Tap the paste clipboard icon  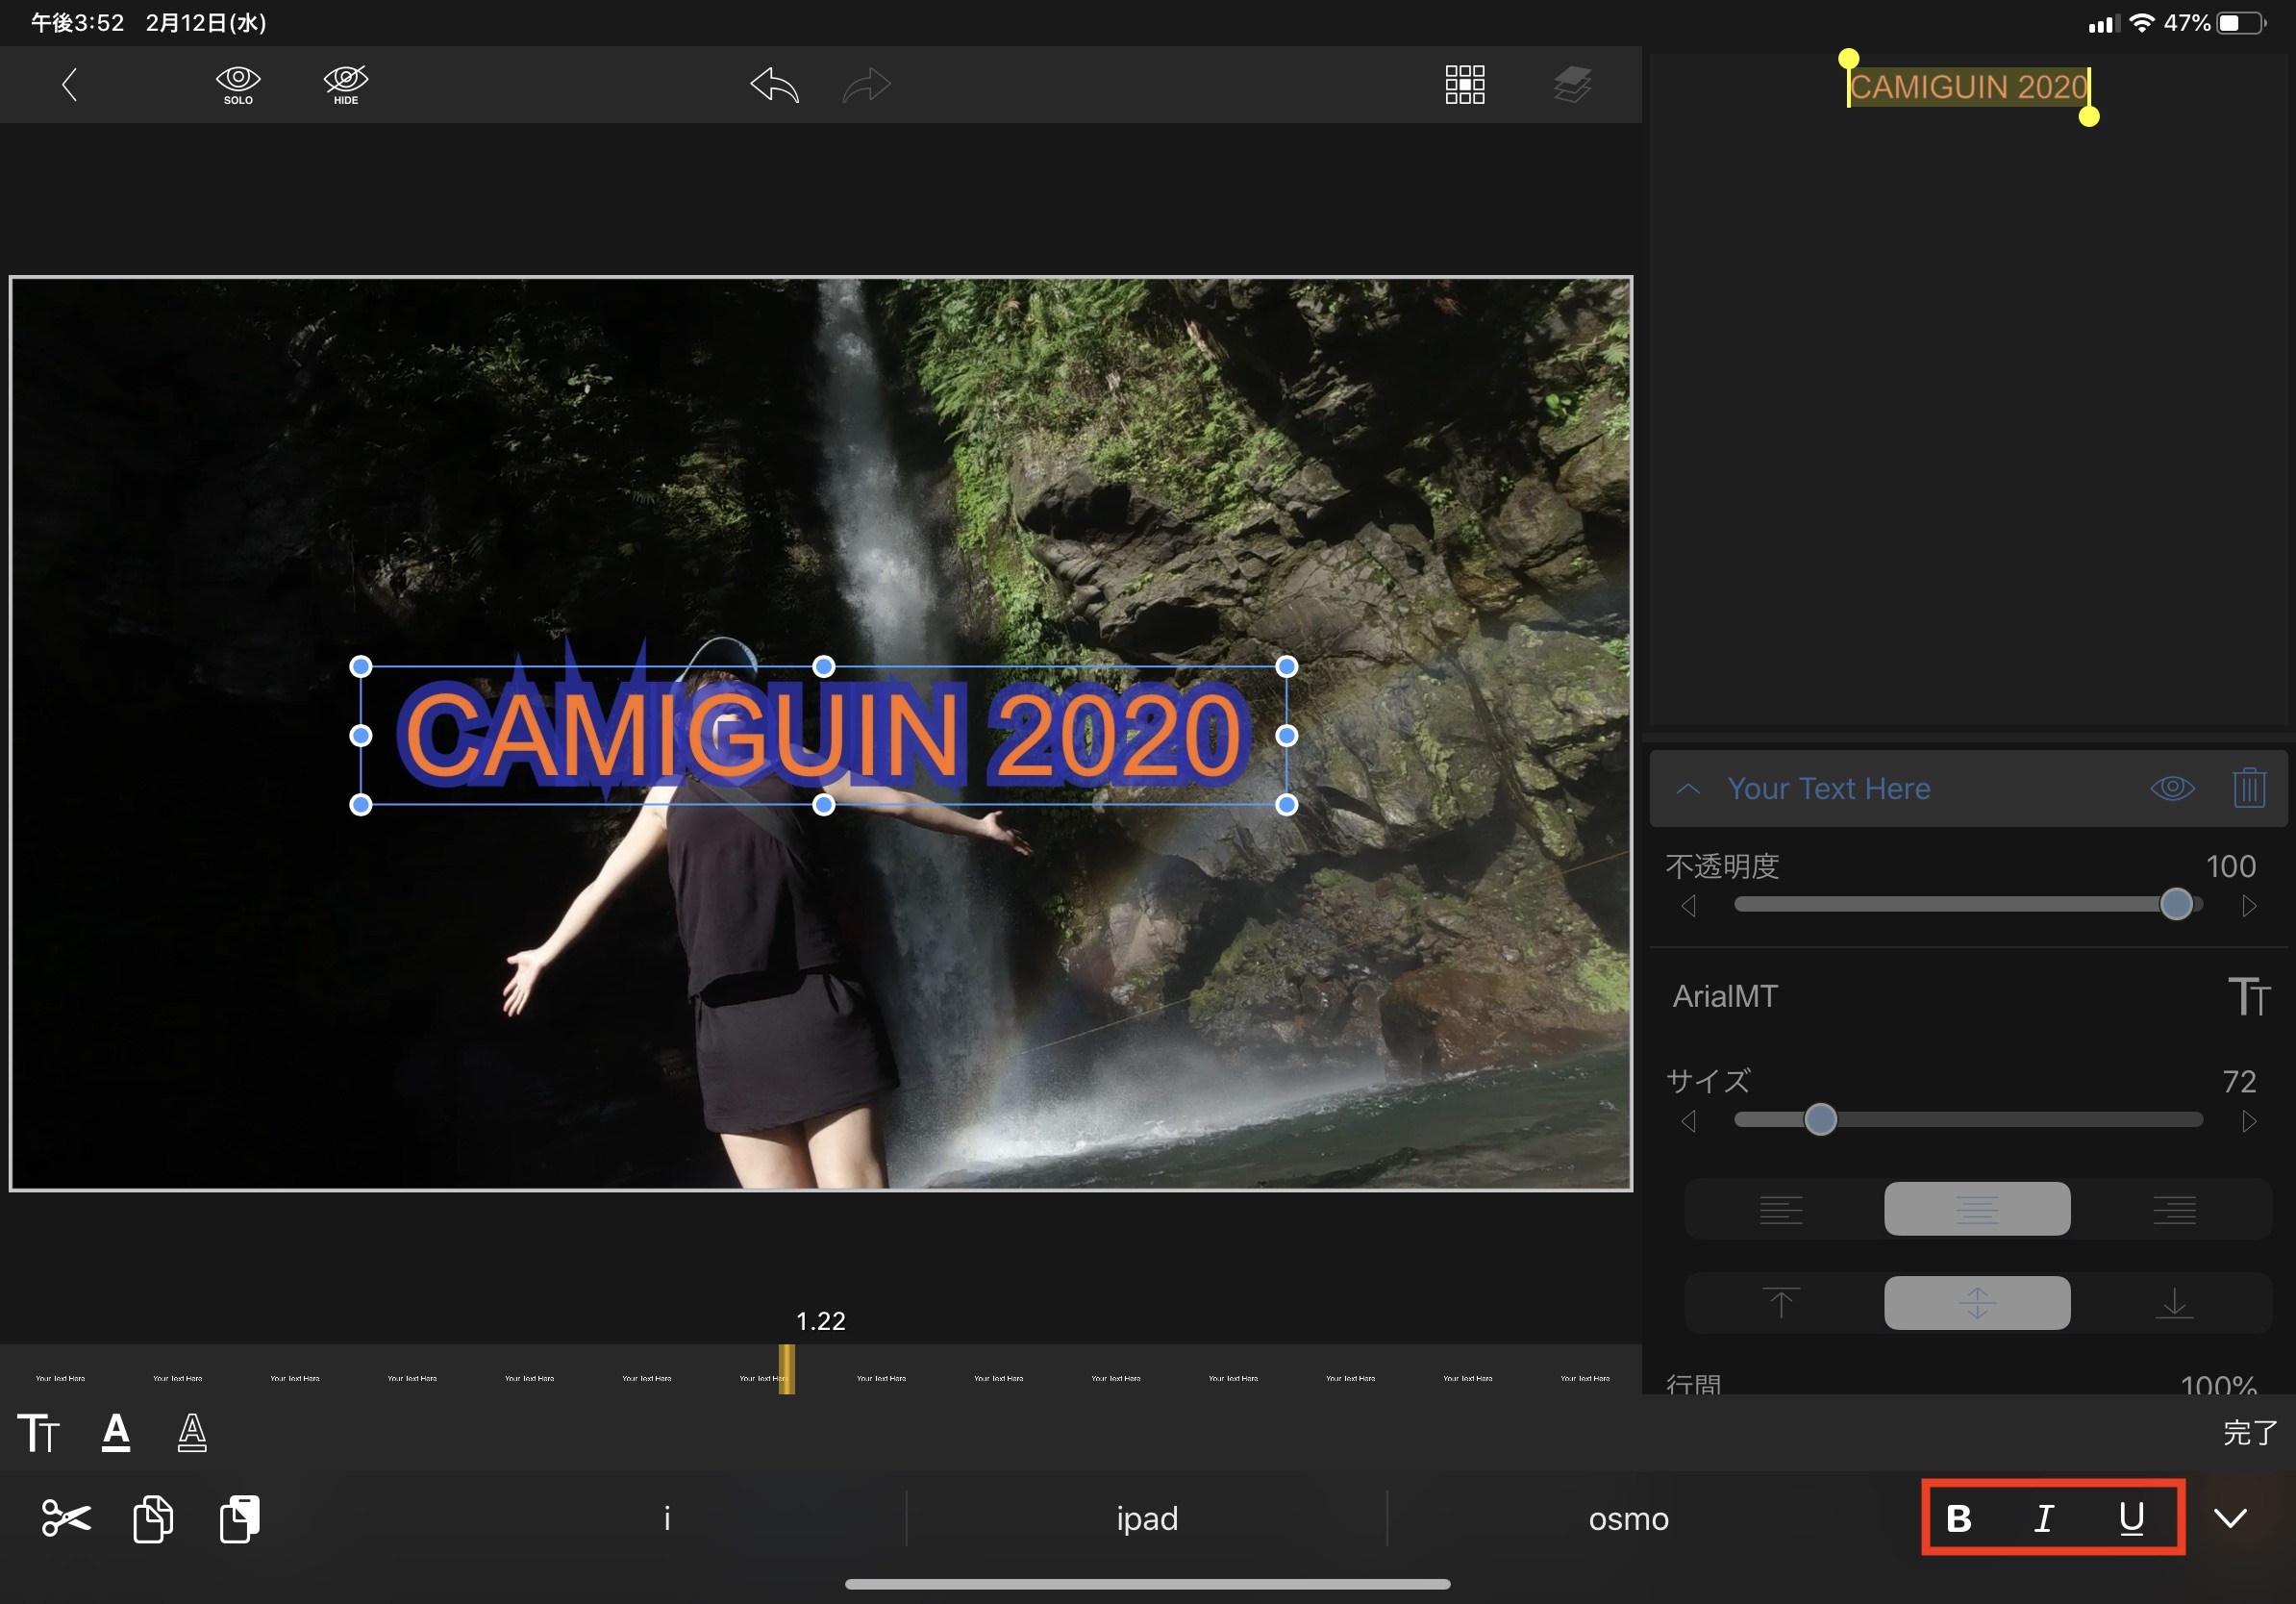[240, 1518]
